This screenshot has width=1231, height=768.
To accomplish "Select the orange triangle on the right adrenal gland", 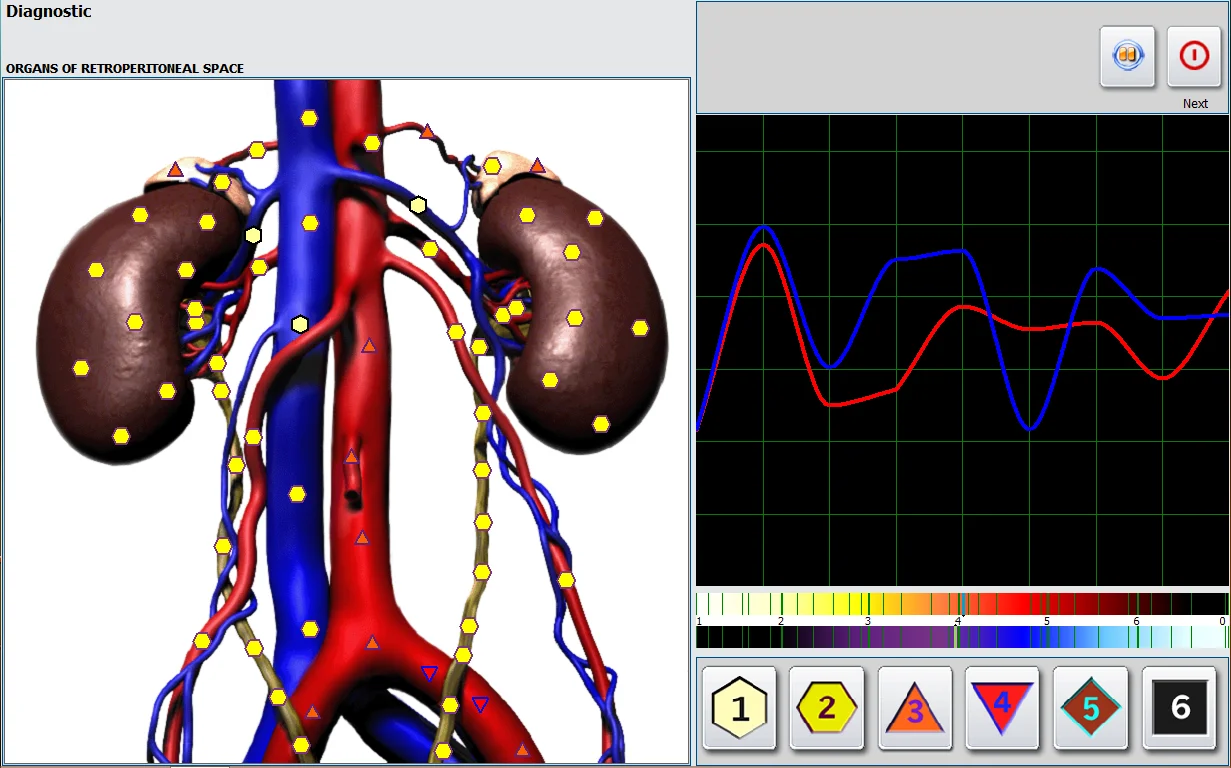I will 538,165.
